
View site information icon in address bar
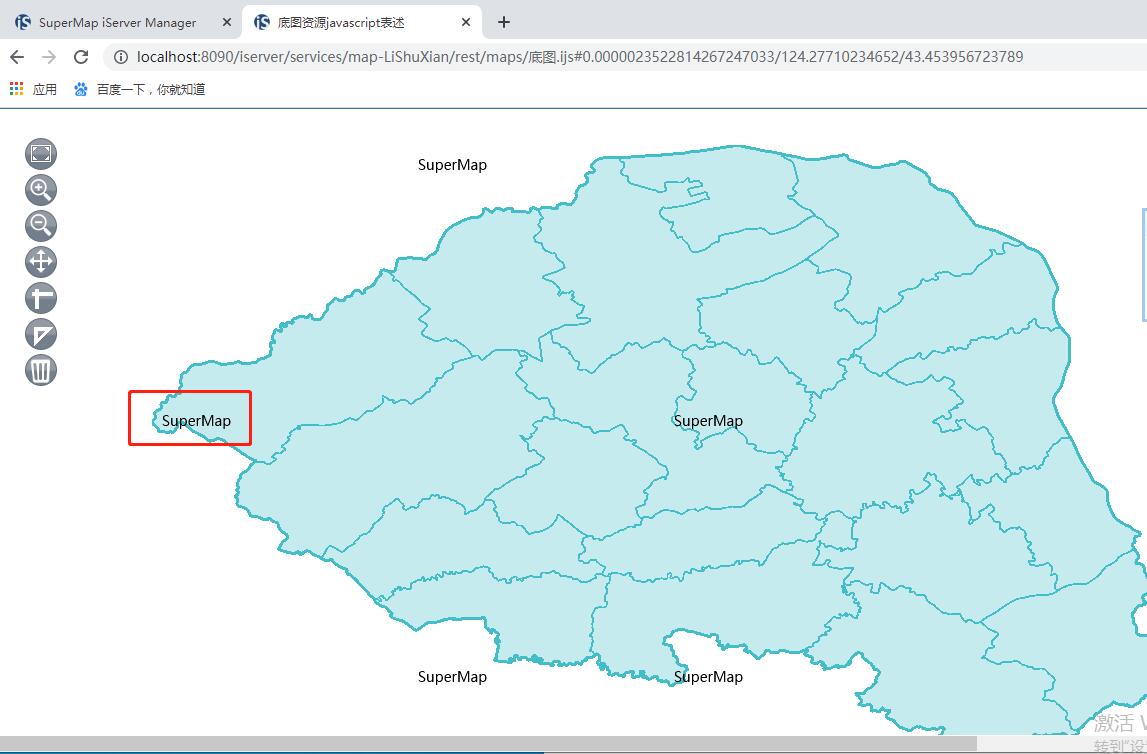tap(121, 57)
